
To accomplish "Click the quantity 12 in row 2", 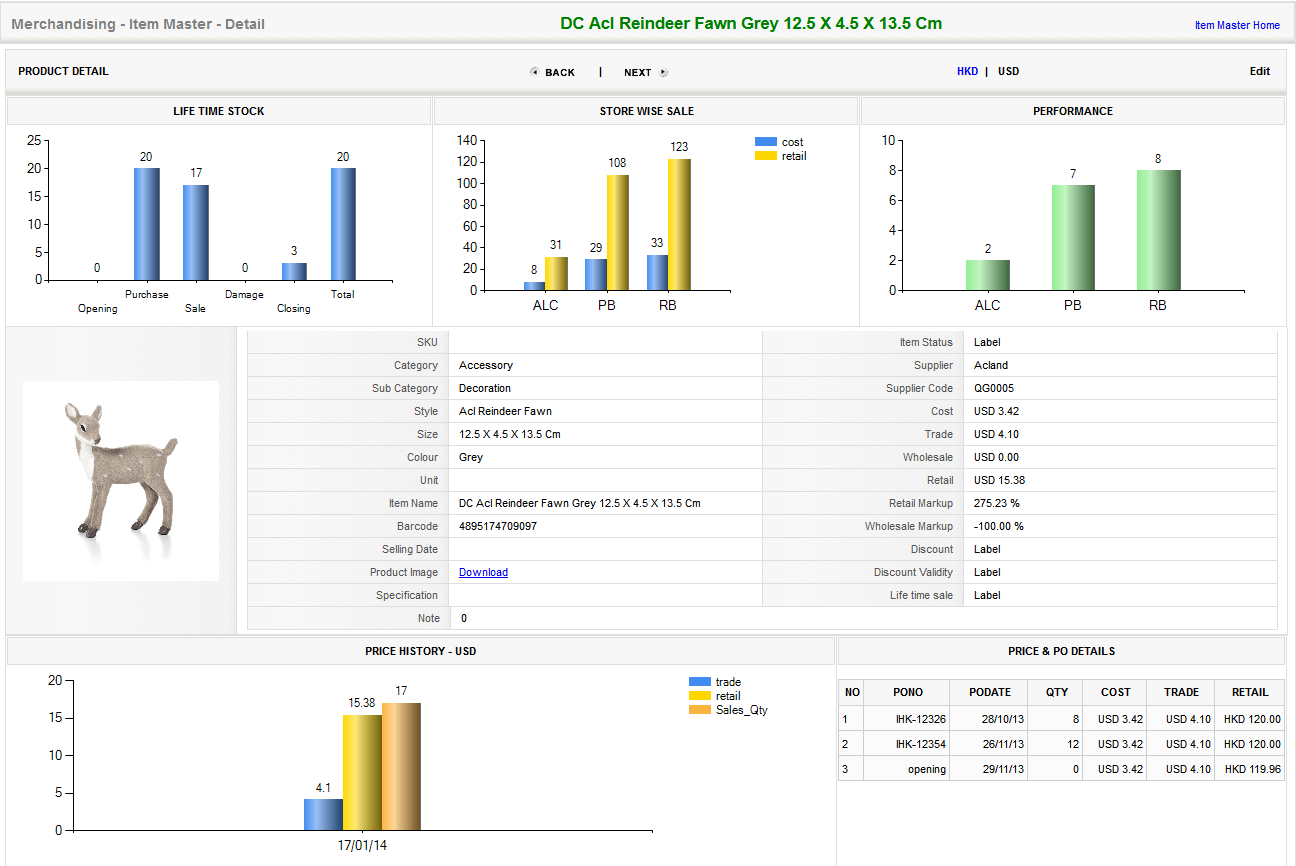I will click(1073, 744).
